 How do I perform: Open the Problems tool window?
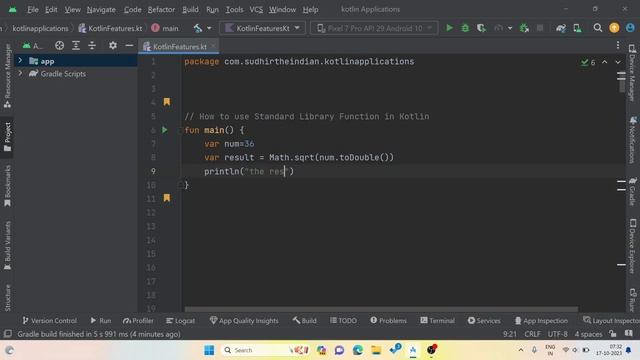[x=388, y=321]
